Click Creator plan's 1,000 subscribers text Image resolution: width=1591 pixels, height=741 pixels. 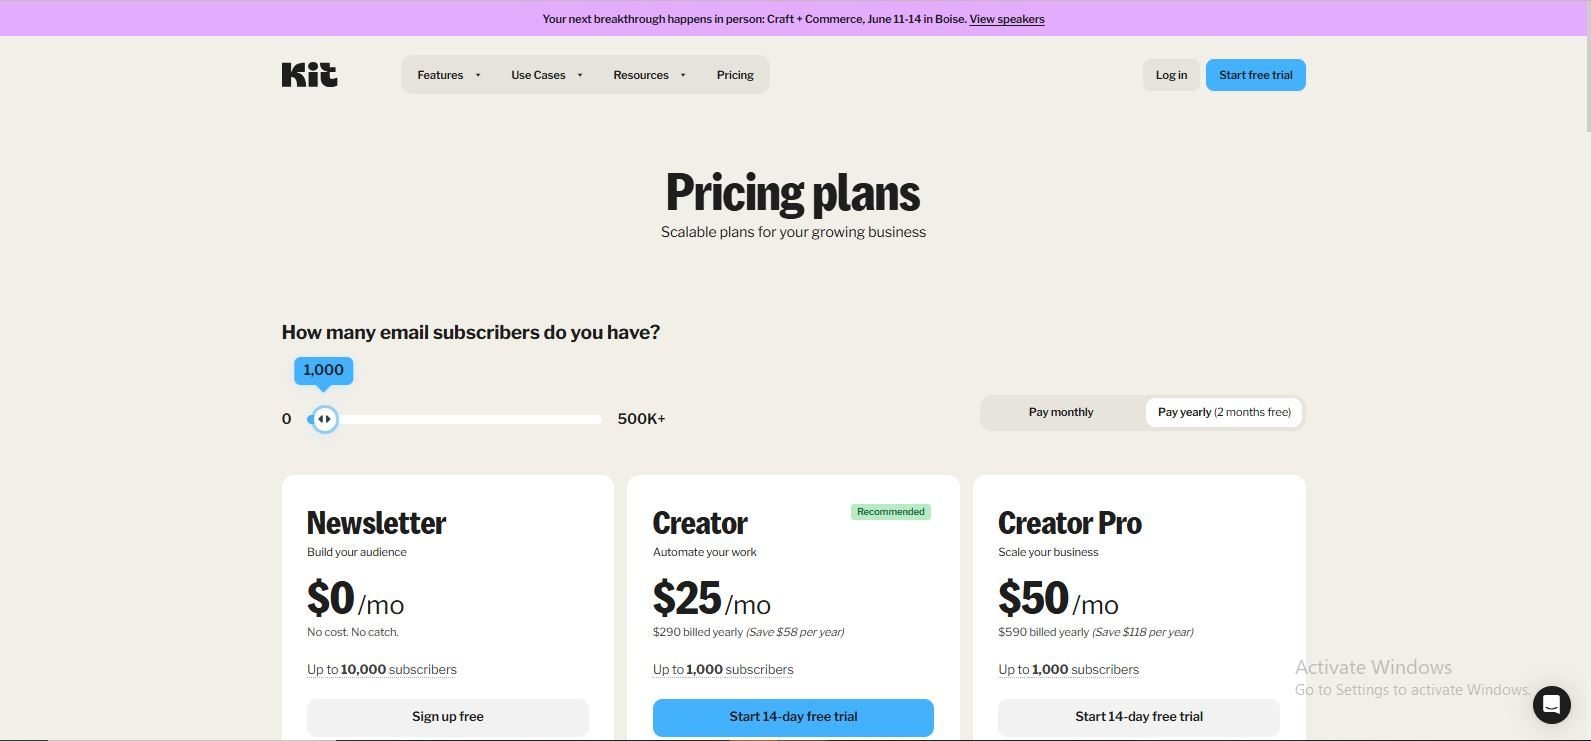point(723,670)
